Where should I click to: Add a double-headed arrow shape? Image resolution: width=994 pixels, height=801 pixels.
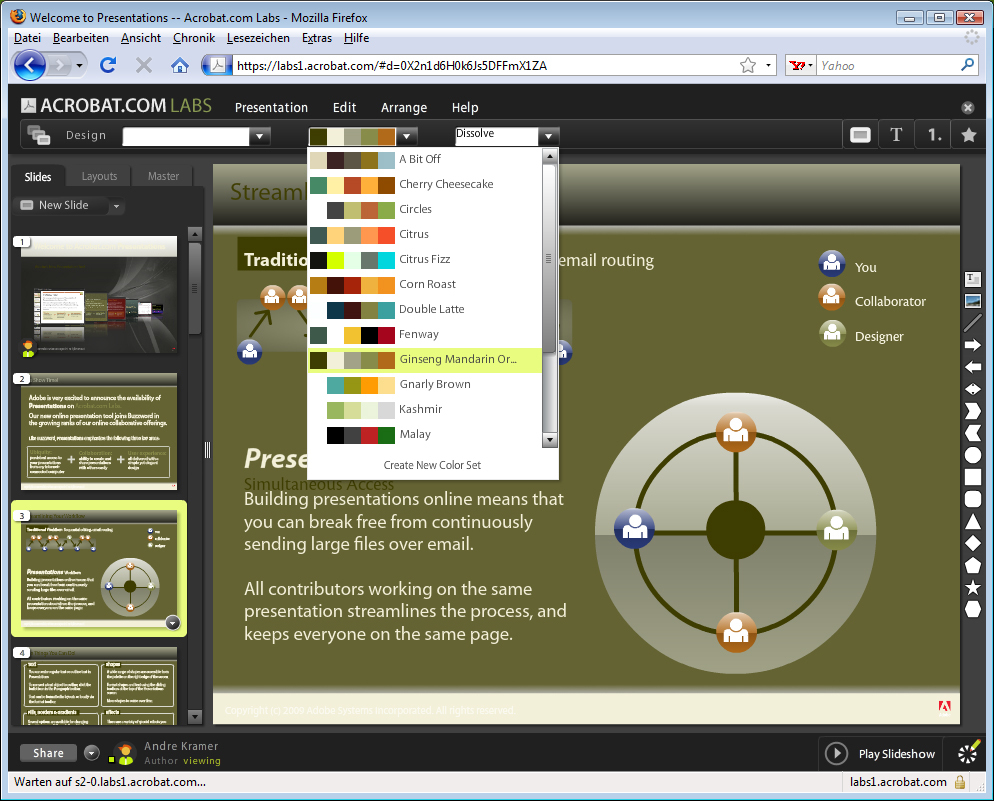coord(972,389)
